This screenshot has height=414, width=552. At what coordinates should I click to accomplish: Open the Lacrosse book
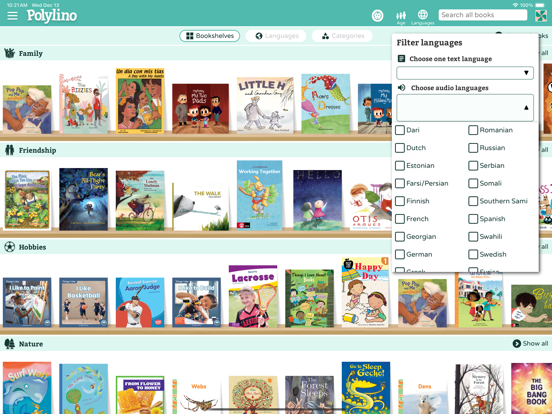[253, 296]
